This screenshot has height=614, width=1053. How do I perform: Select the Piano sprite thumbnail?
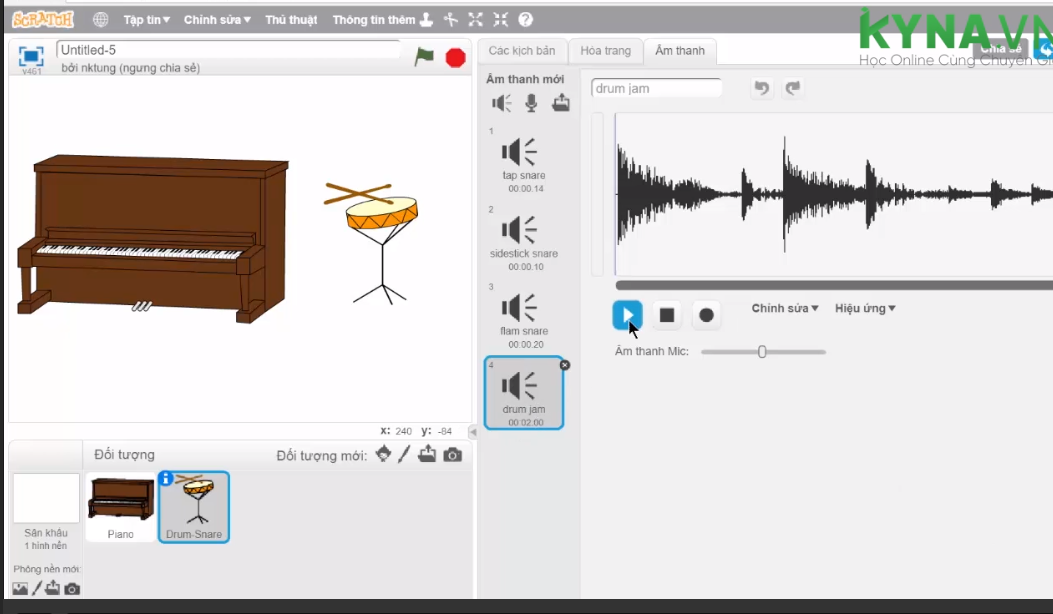coord(121,506)
